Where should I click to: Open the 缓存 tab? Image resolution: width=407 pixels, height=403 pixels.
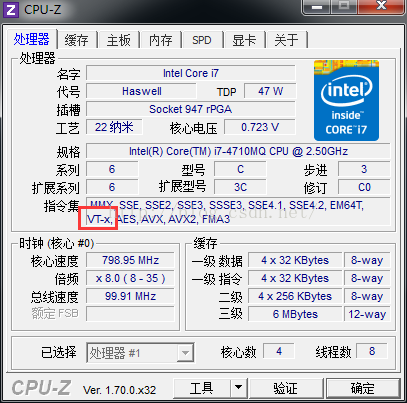click(77, 40)
